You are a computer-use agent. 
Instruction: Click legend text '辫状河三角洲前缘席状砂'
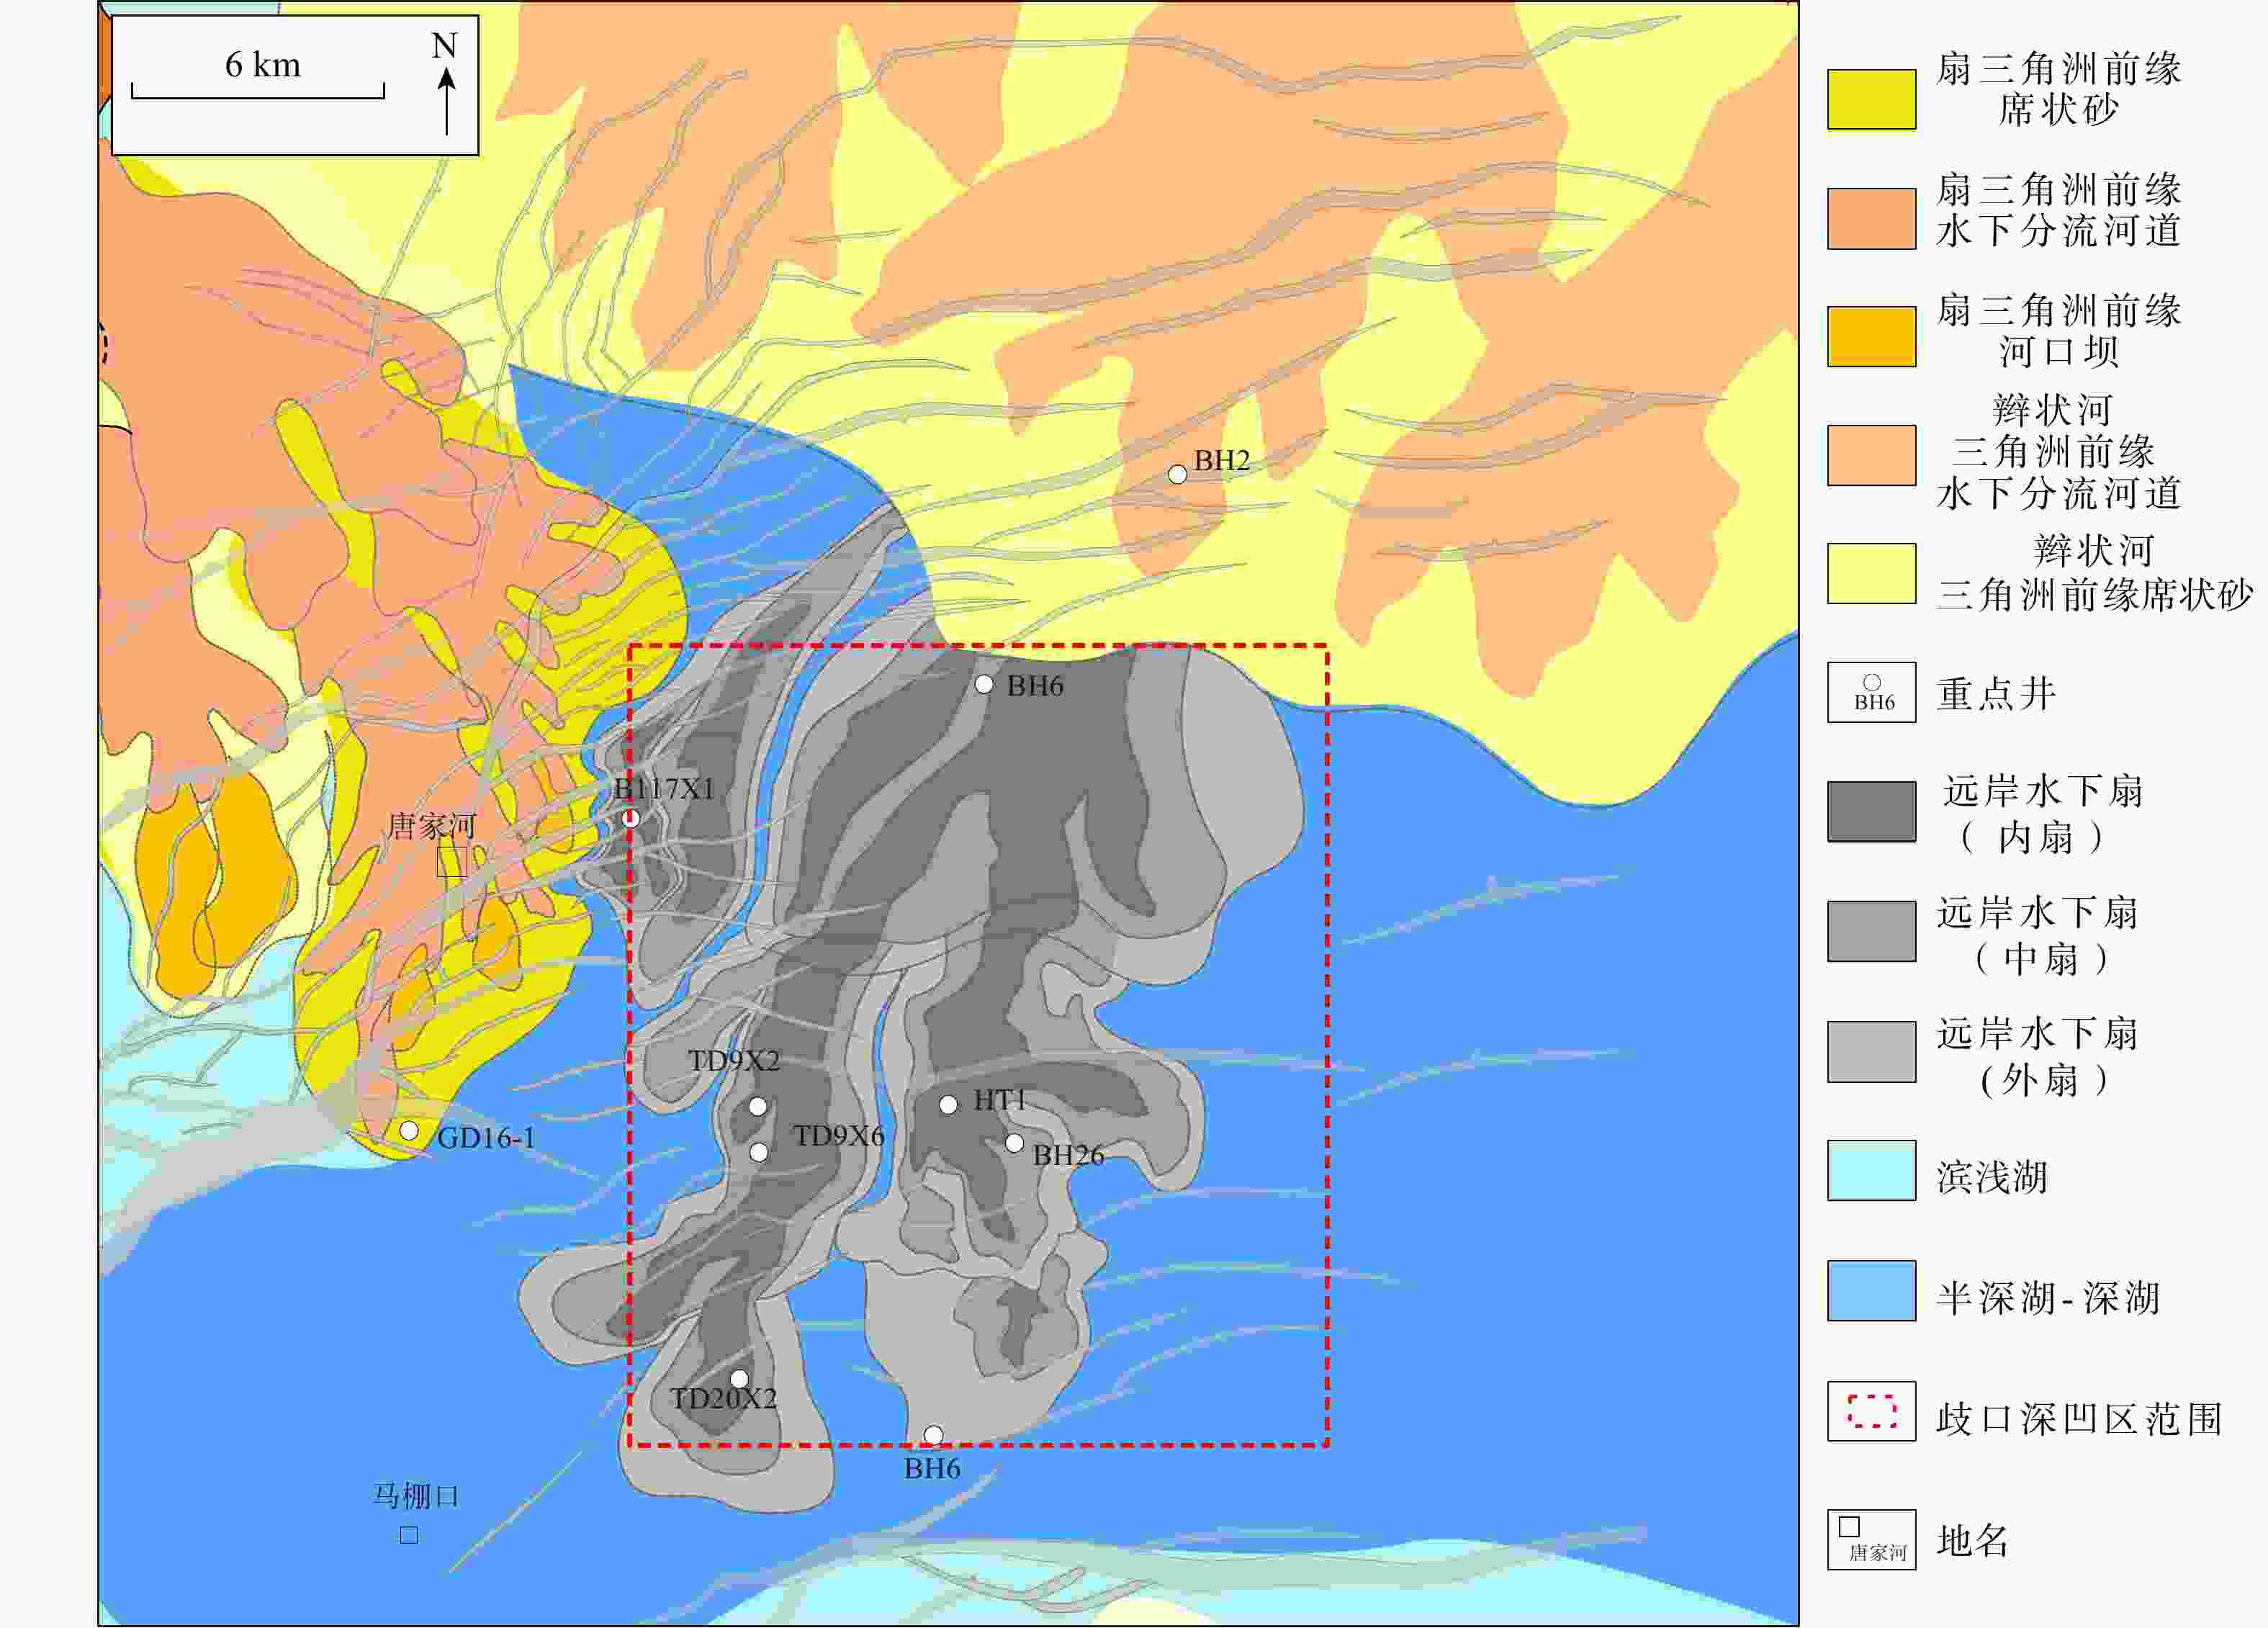click(2095, 572)
